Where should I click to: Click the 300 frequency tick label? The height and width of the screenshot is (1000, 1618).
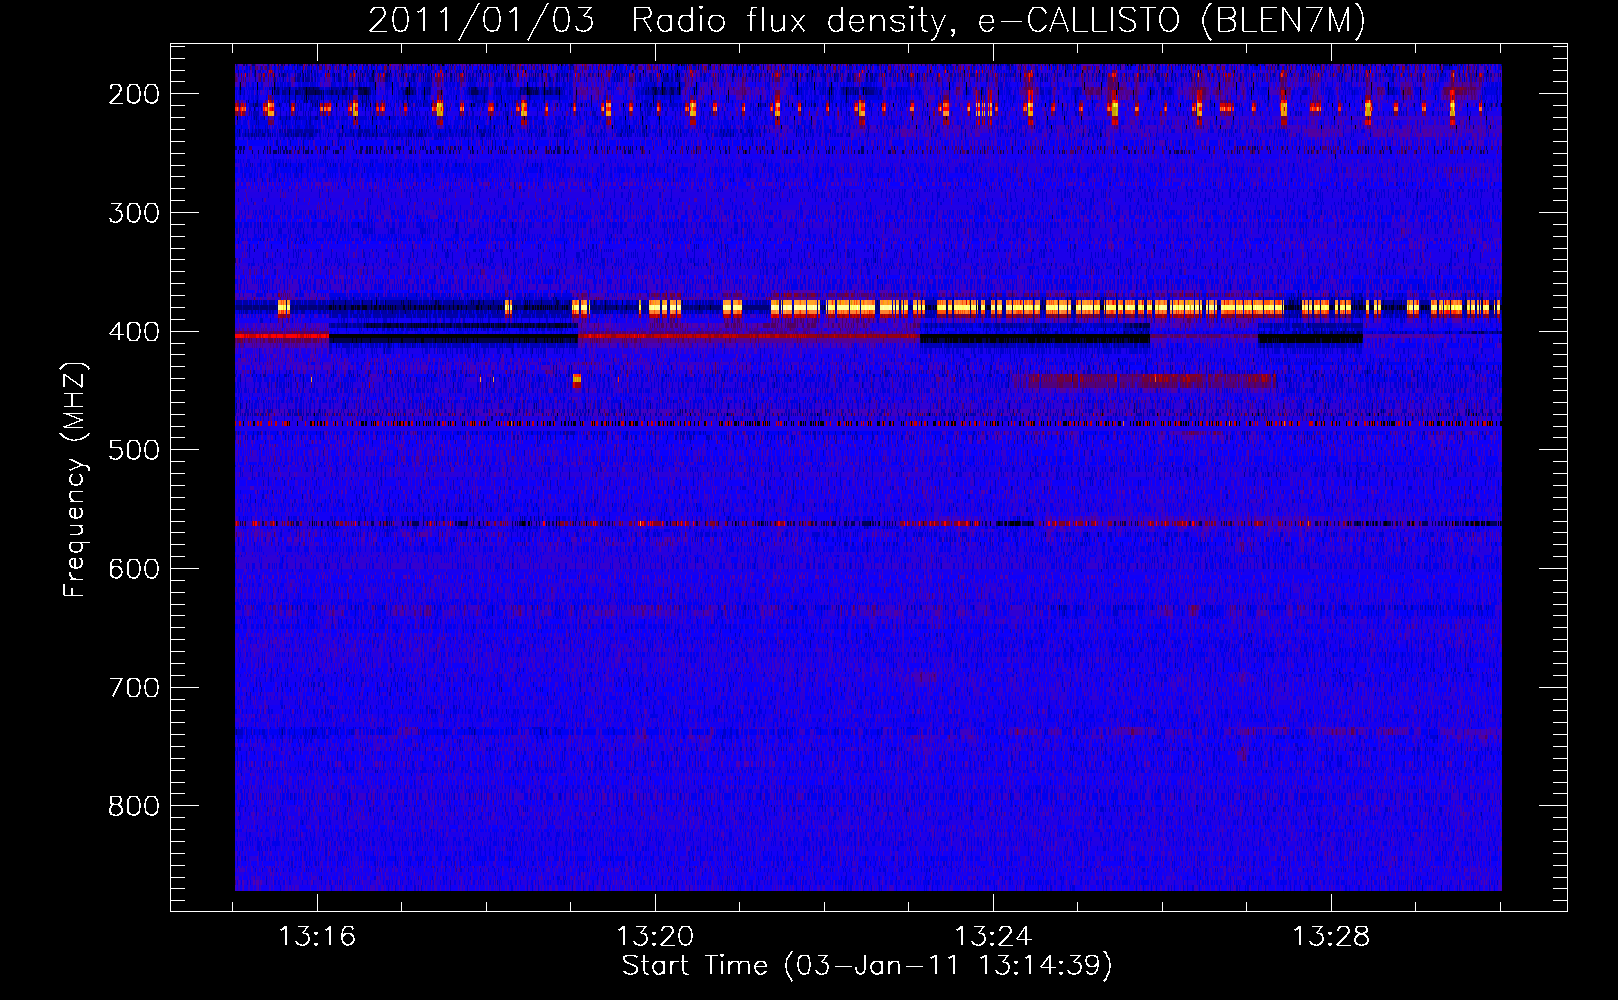[134, 213]
